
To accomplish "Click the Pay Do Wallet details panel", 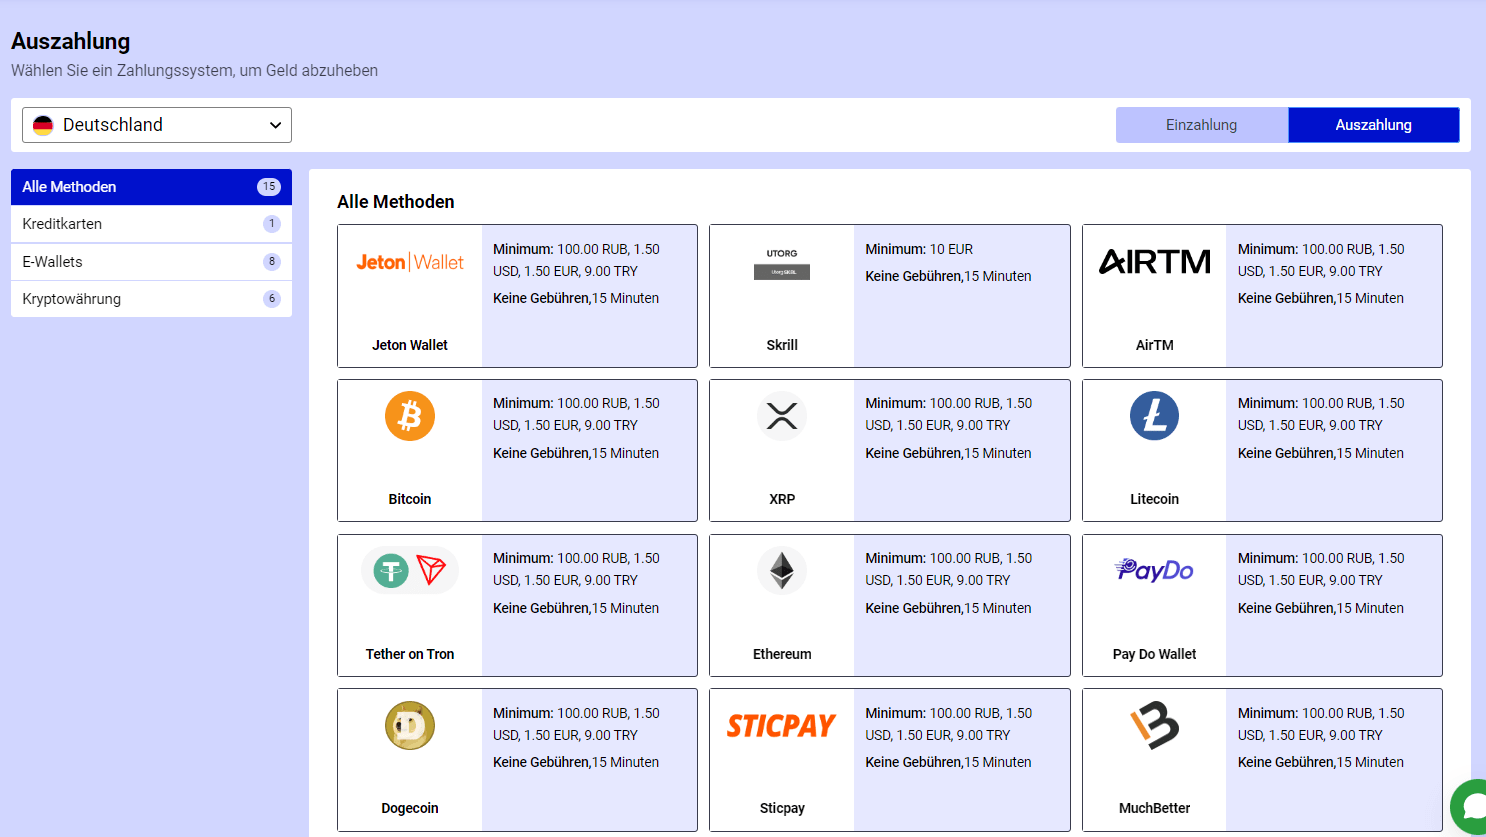I will [x=1334, y=605].
